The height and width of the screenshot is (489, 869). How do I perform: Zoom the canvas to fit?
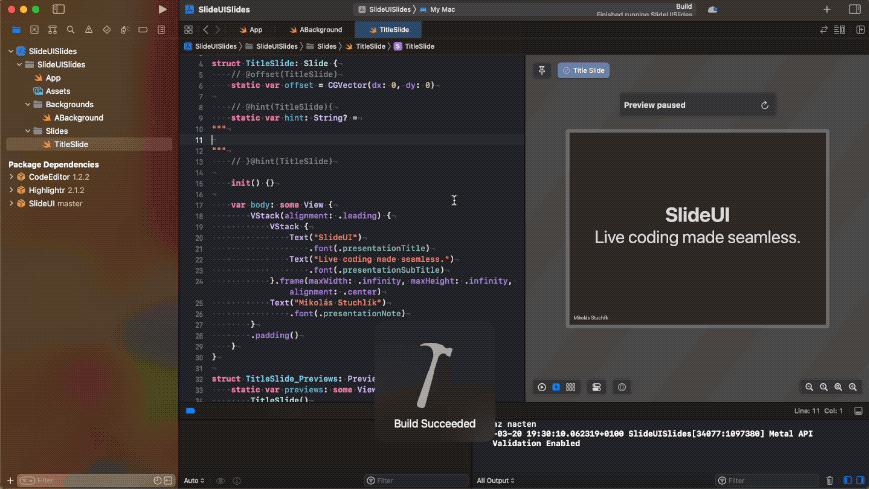(838, 388)
